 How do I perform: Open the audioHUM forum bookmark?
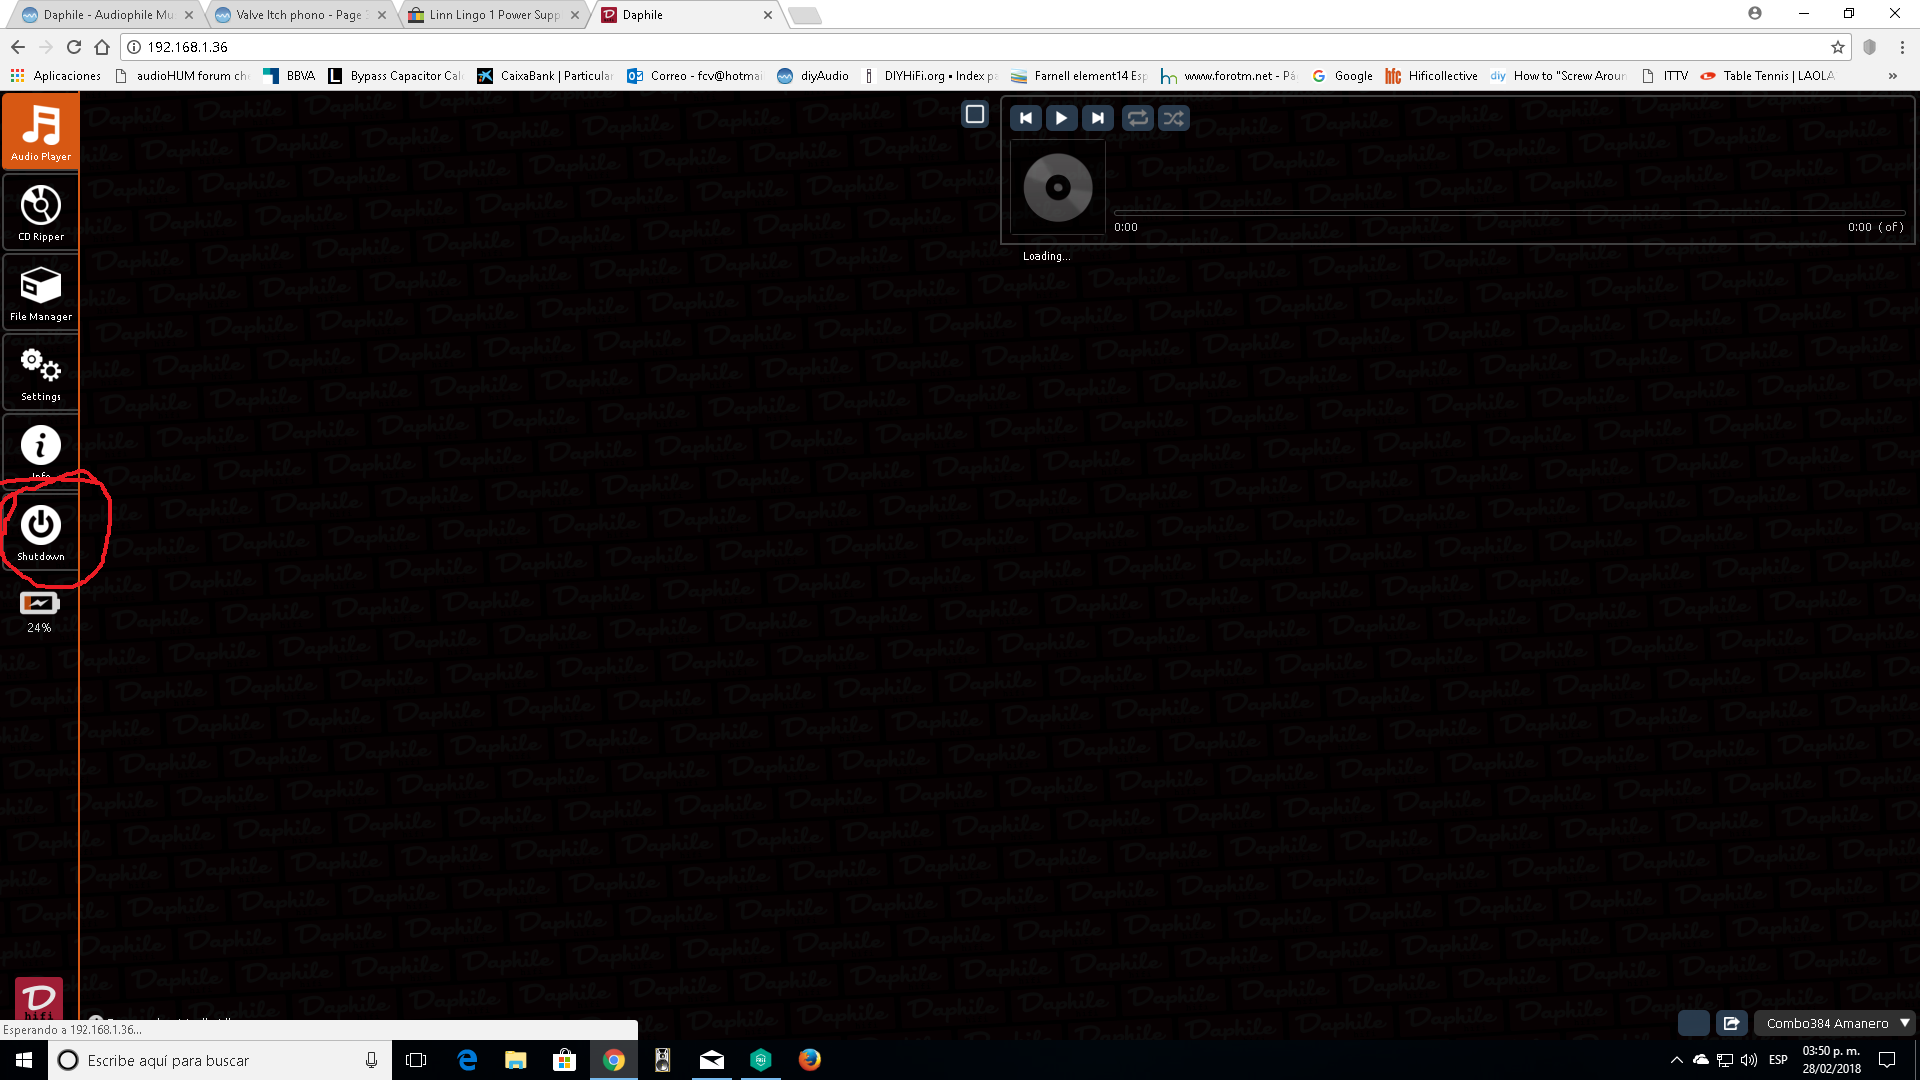(x=182, y=76)
